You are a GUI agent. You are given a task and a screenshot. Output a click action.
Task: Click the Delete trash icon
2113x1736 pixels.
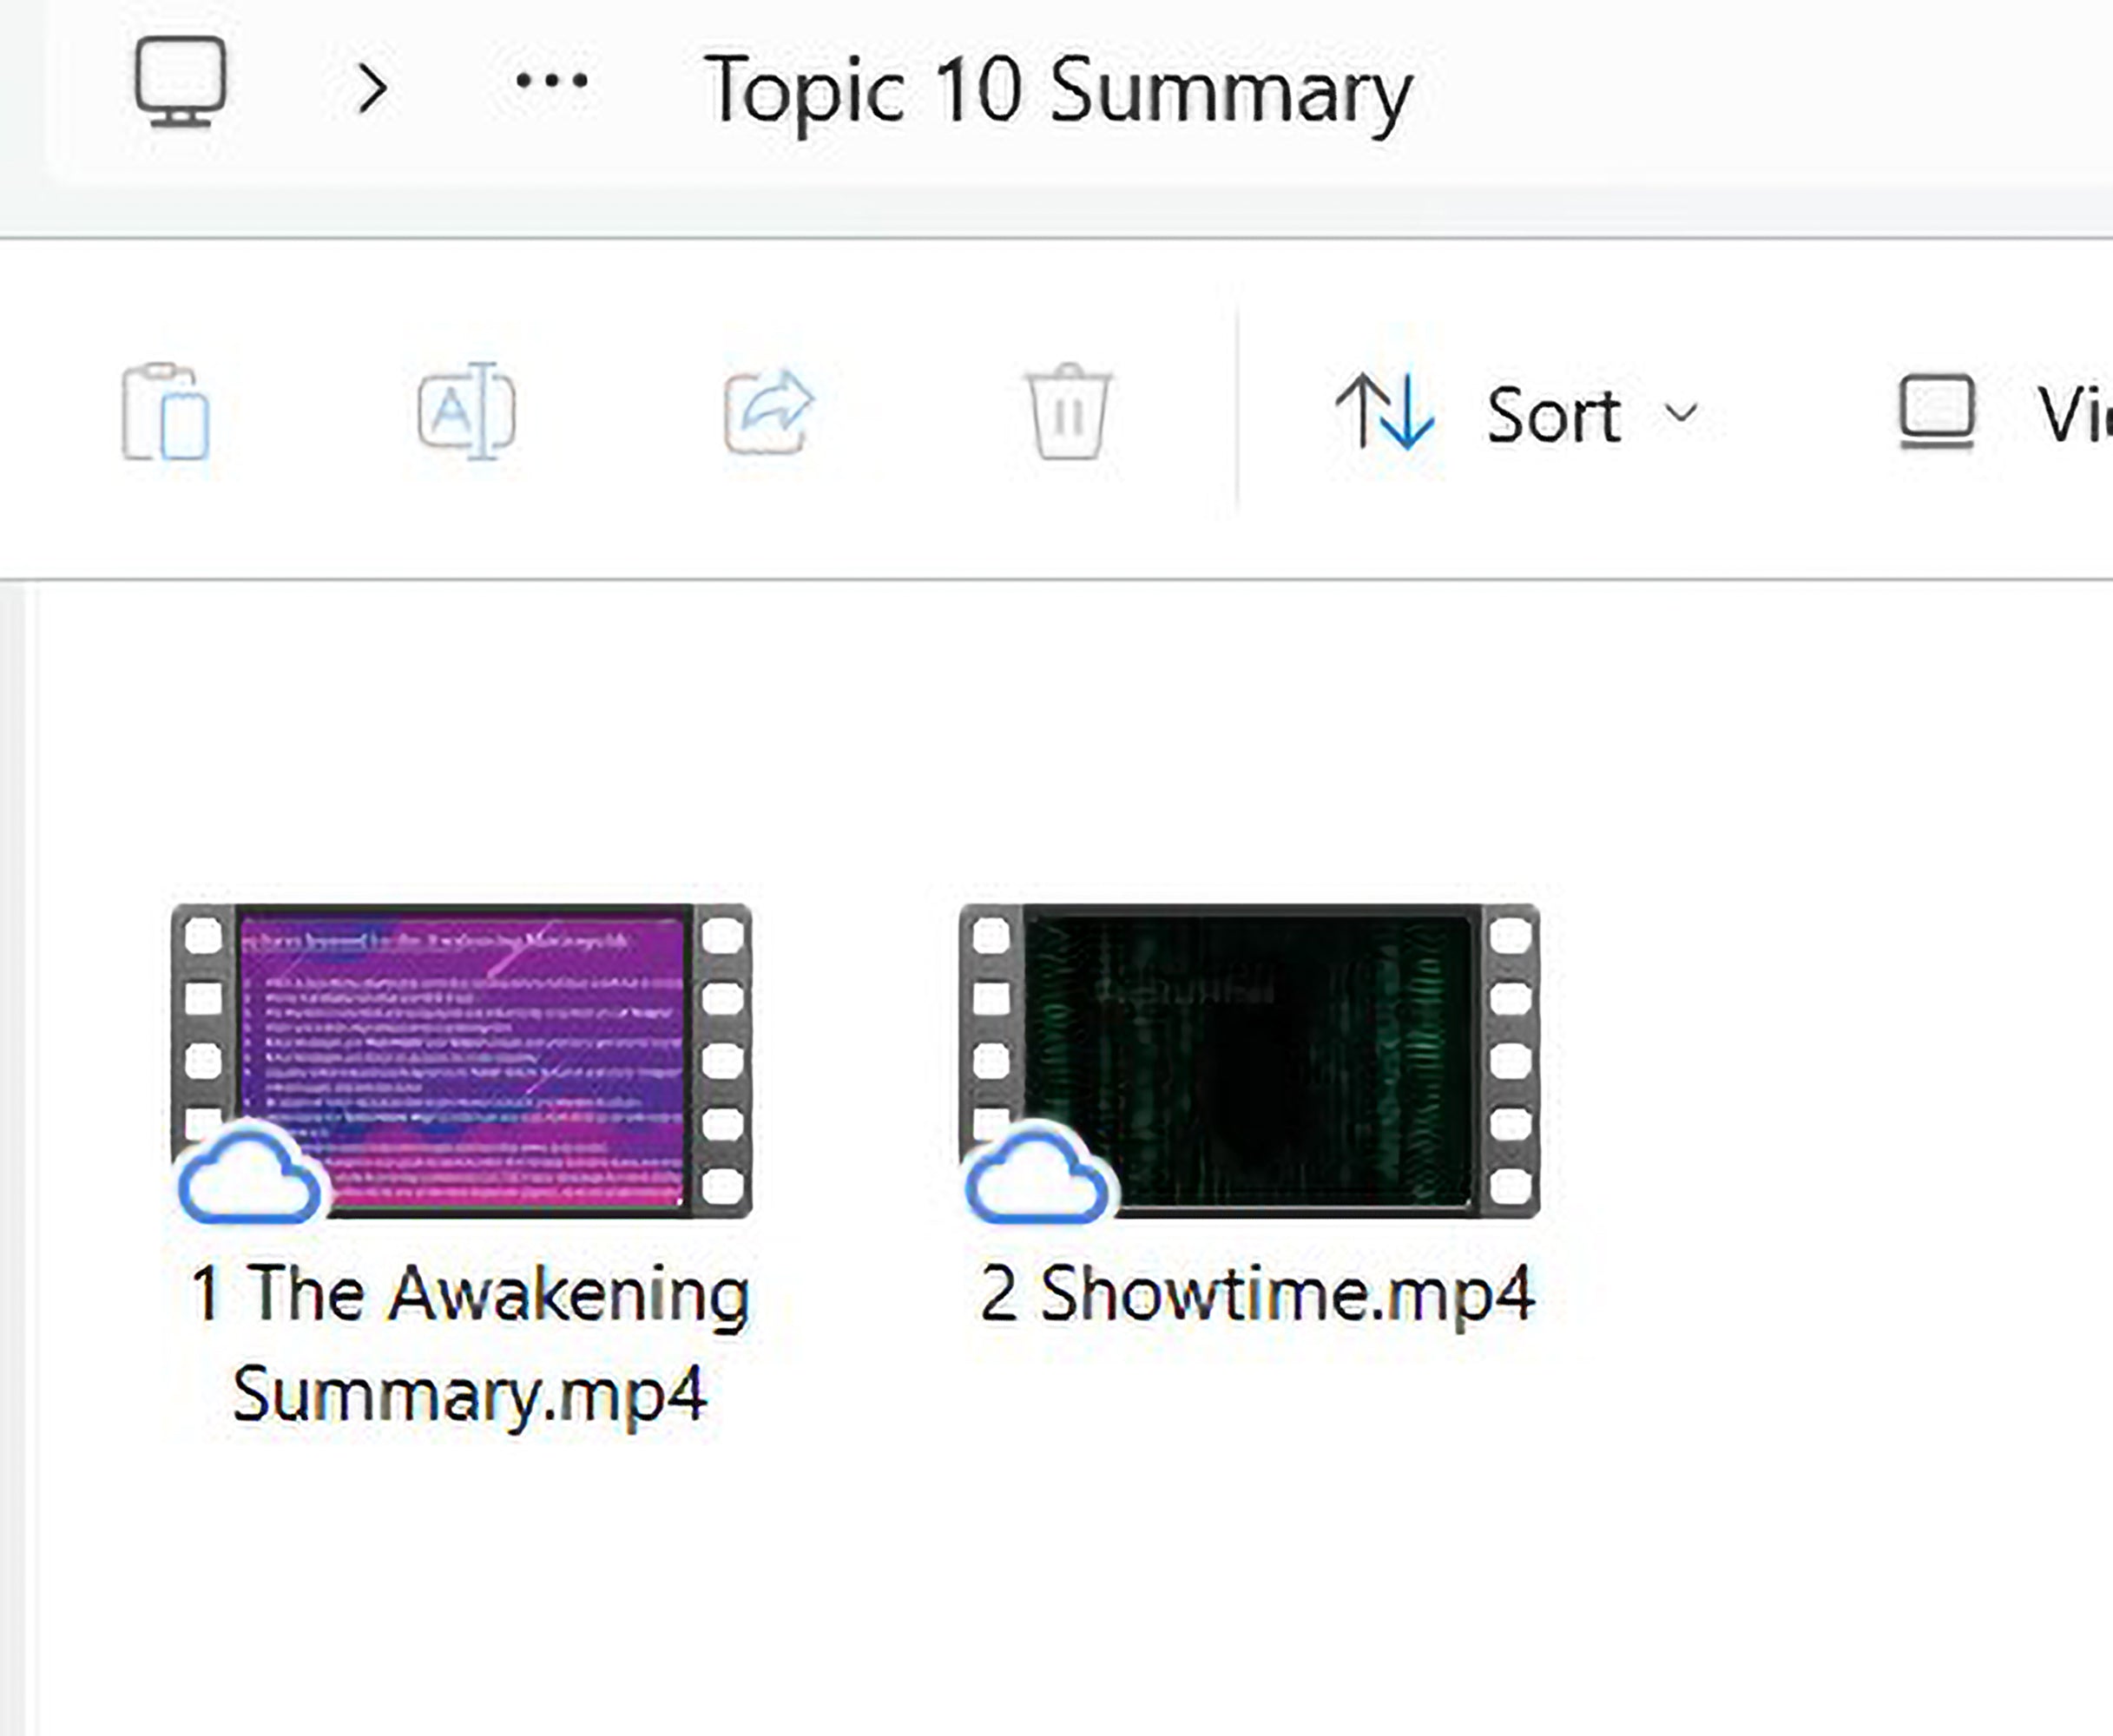click(1068, 411)
